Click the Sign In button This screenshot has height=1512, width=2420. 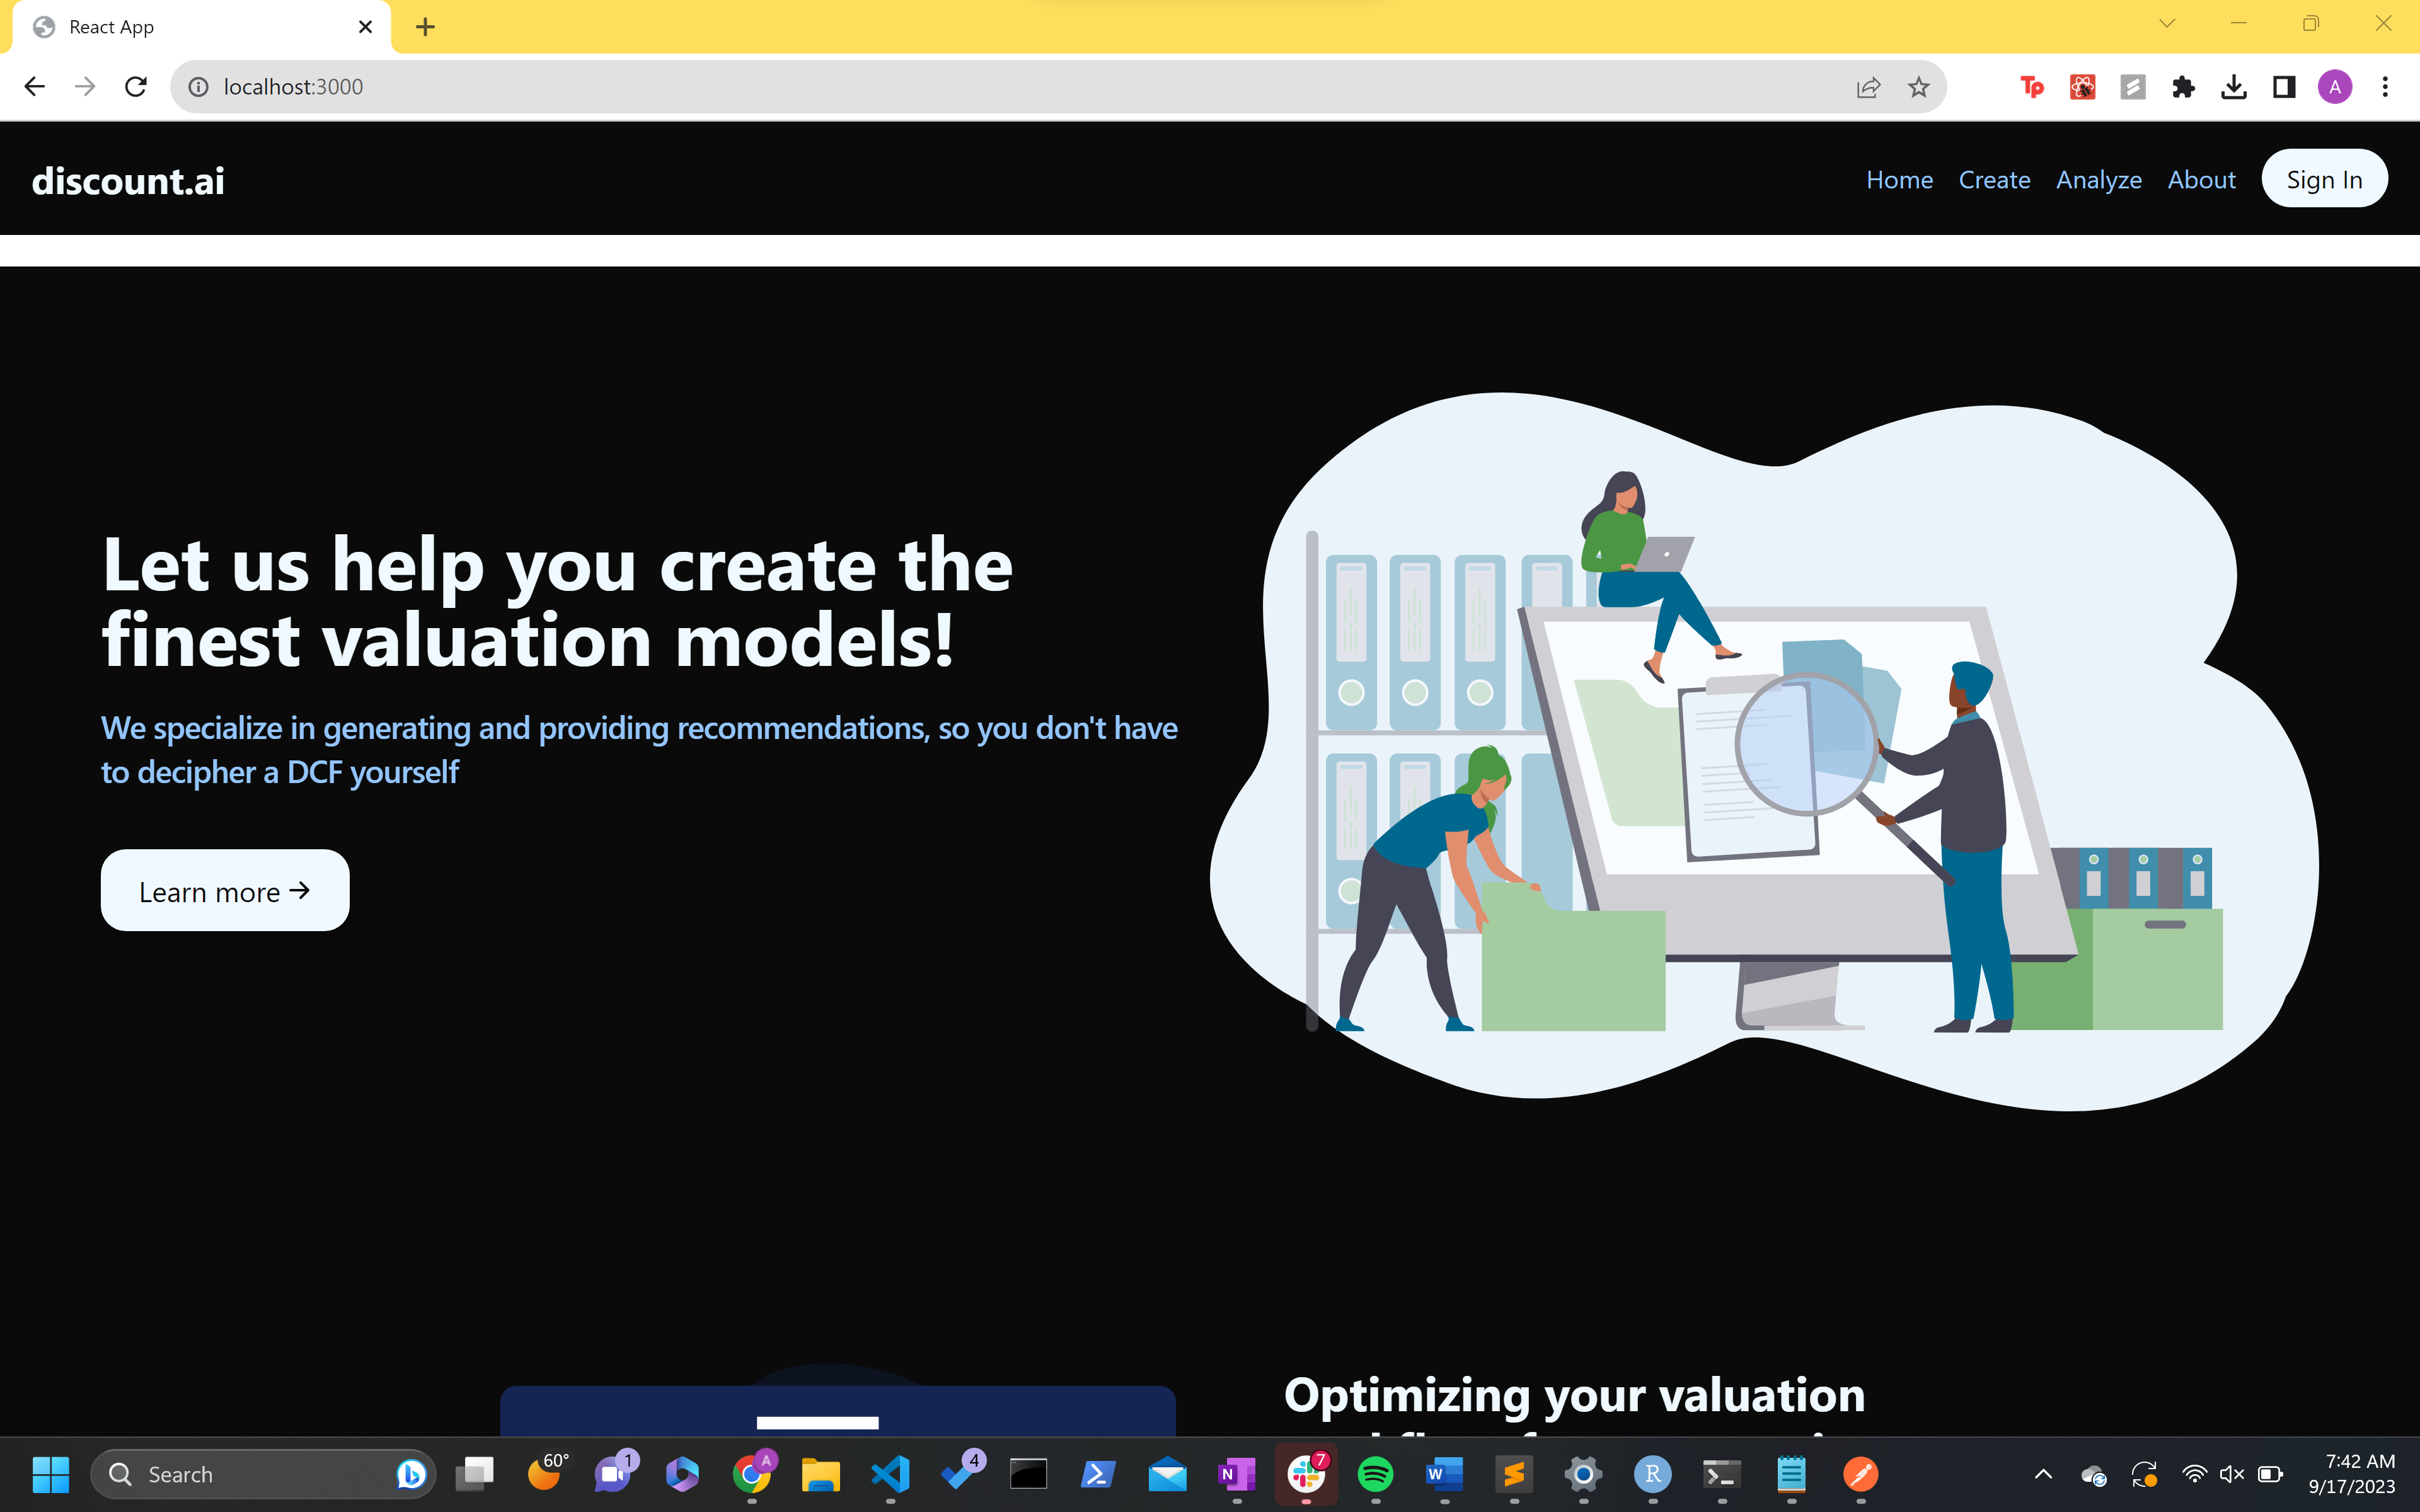(x=2324, y=180)
